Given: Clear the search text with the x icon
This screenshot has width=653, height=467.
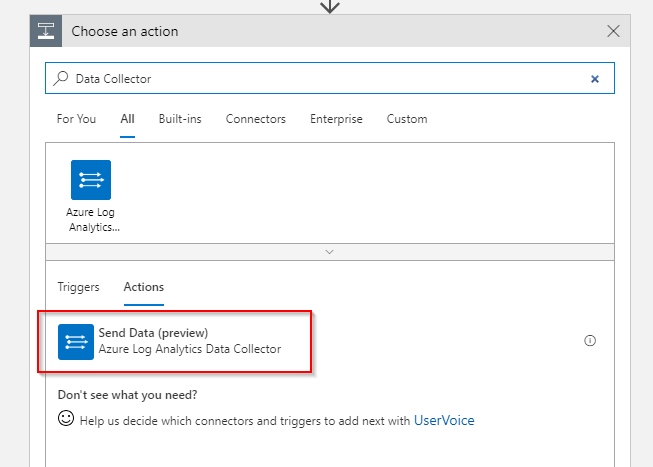Looking at the screenshot, I should [x=595, y=78].
